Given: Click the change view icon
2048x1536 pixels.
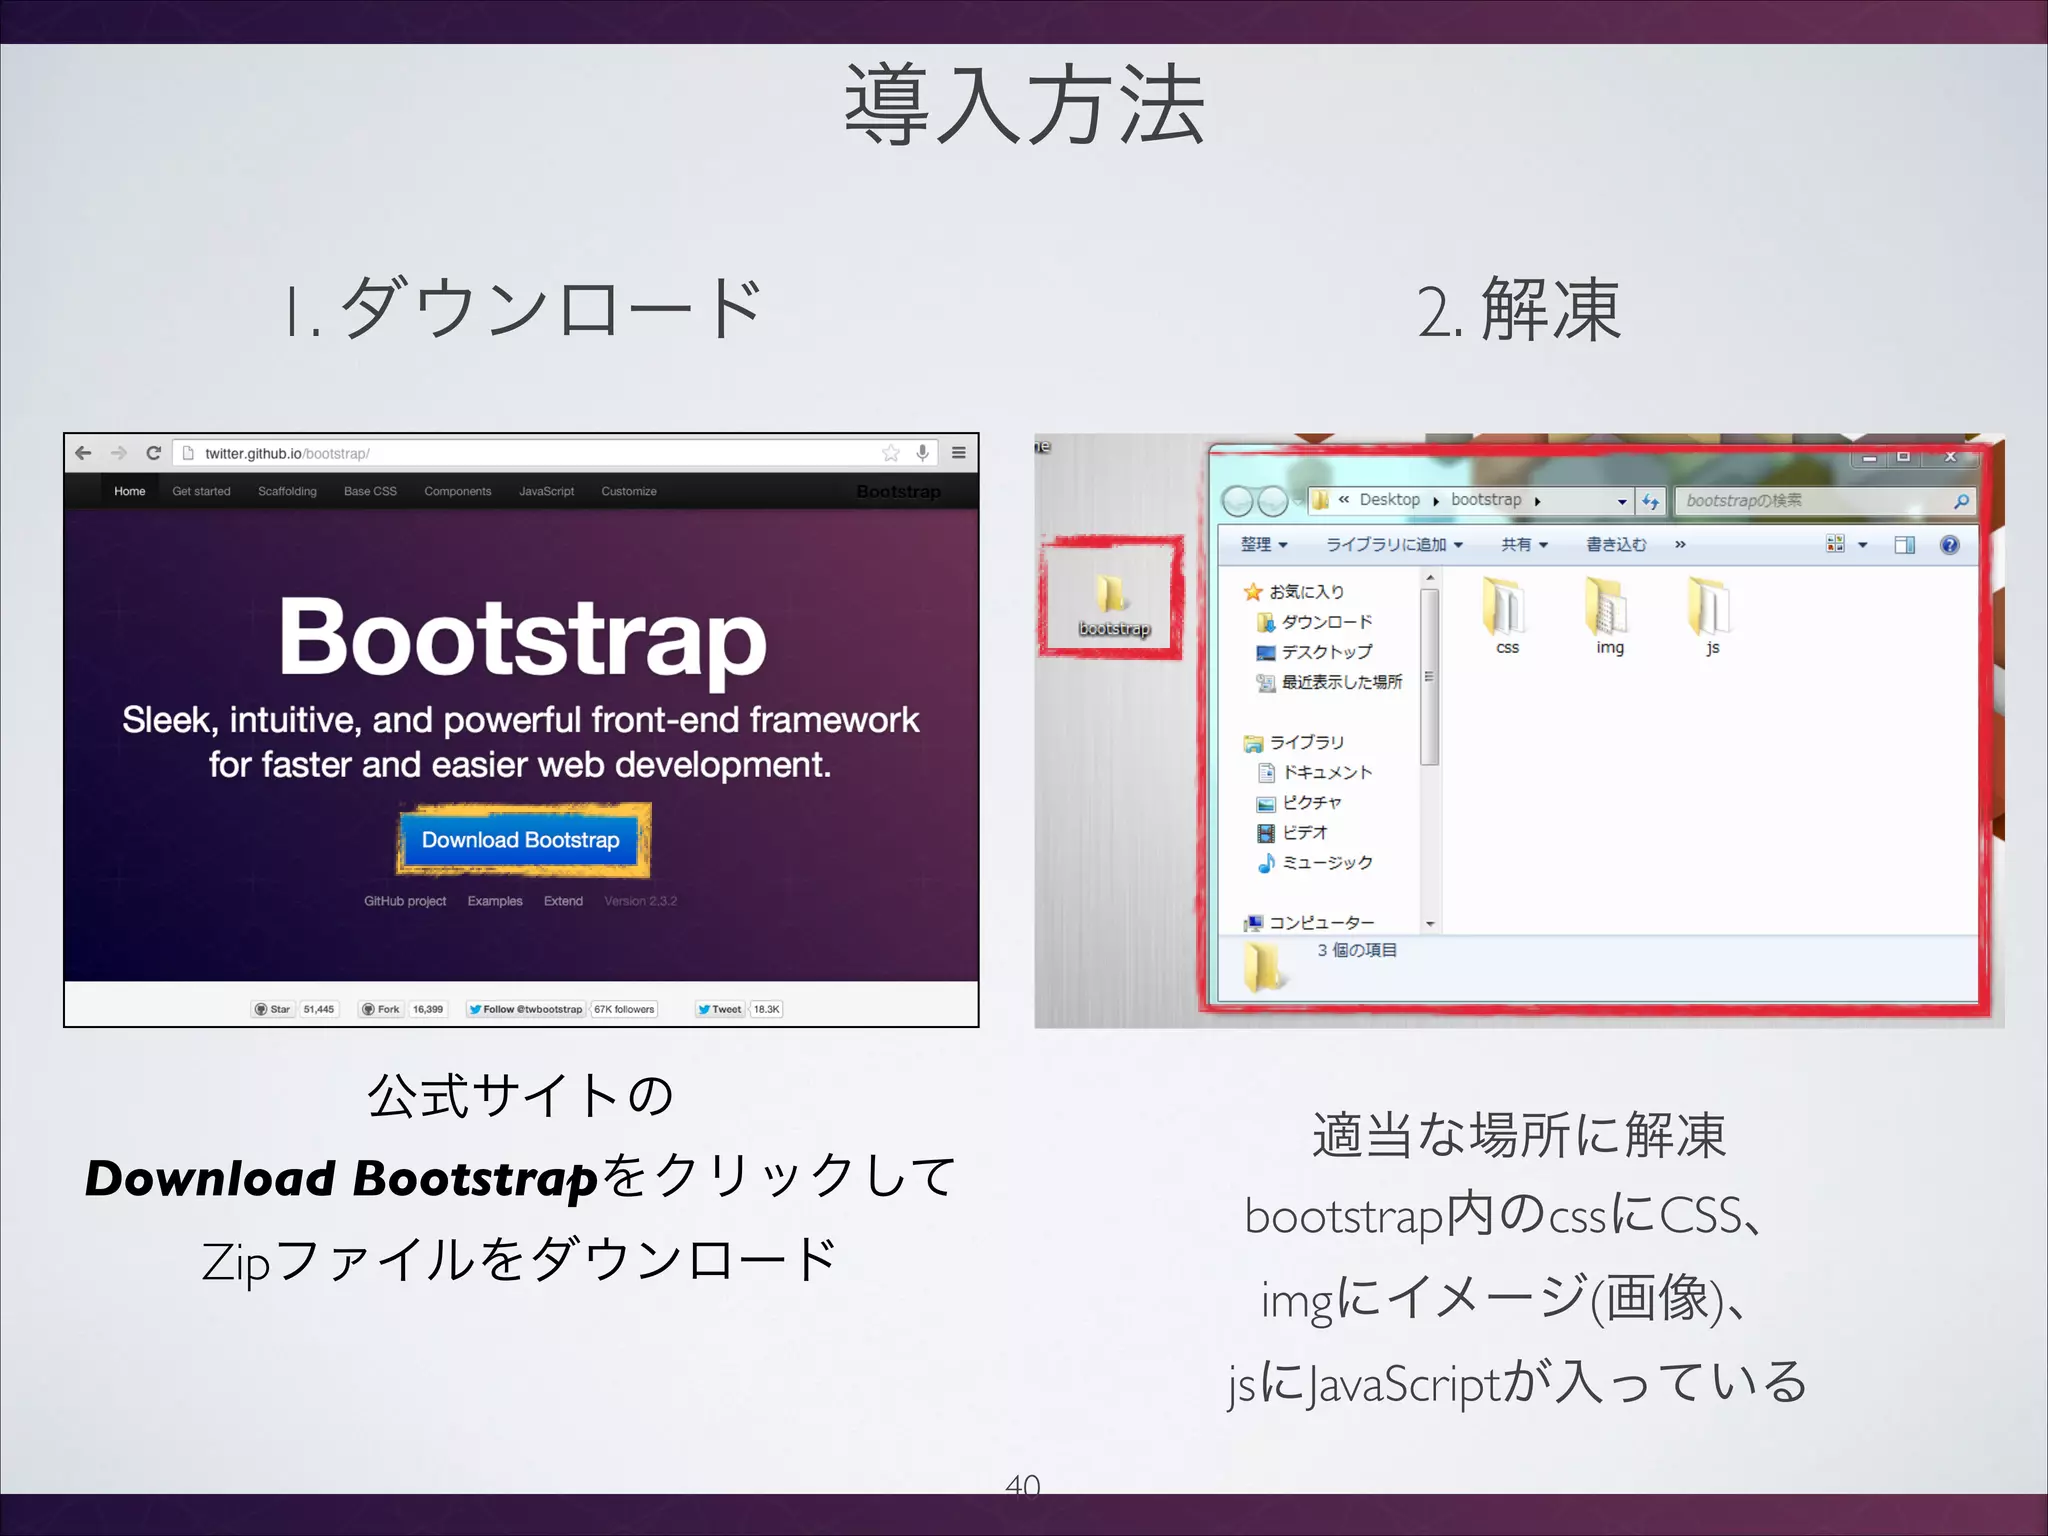Looking at the screenshot, I should click(1835, 544).
